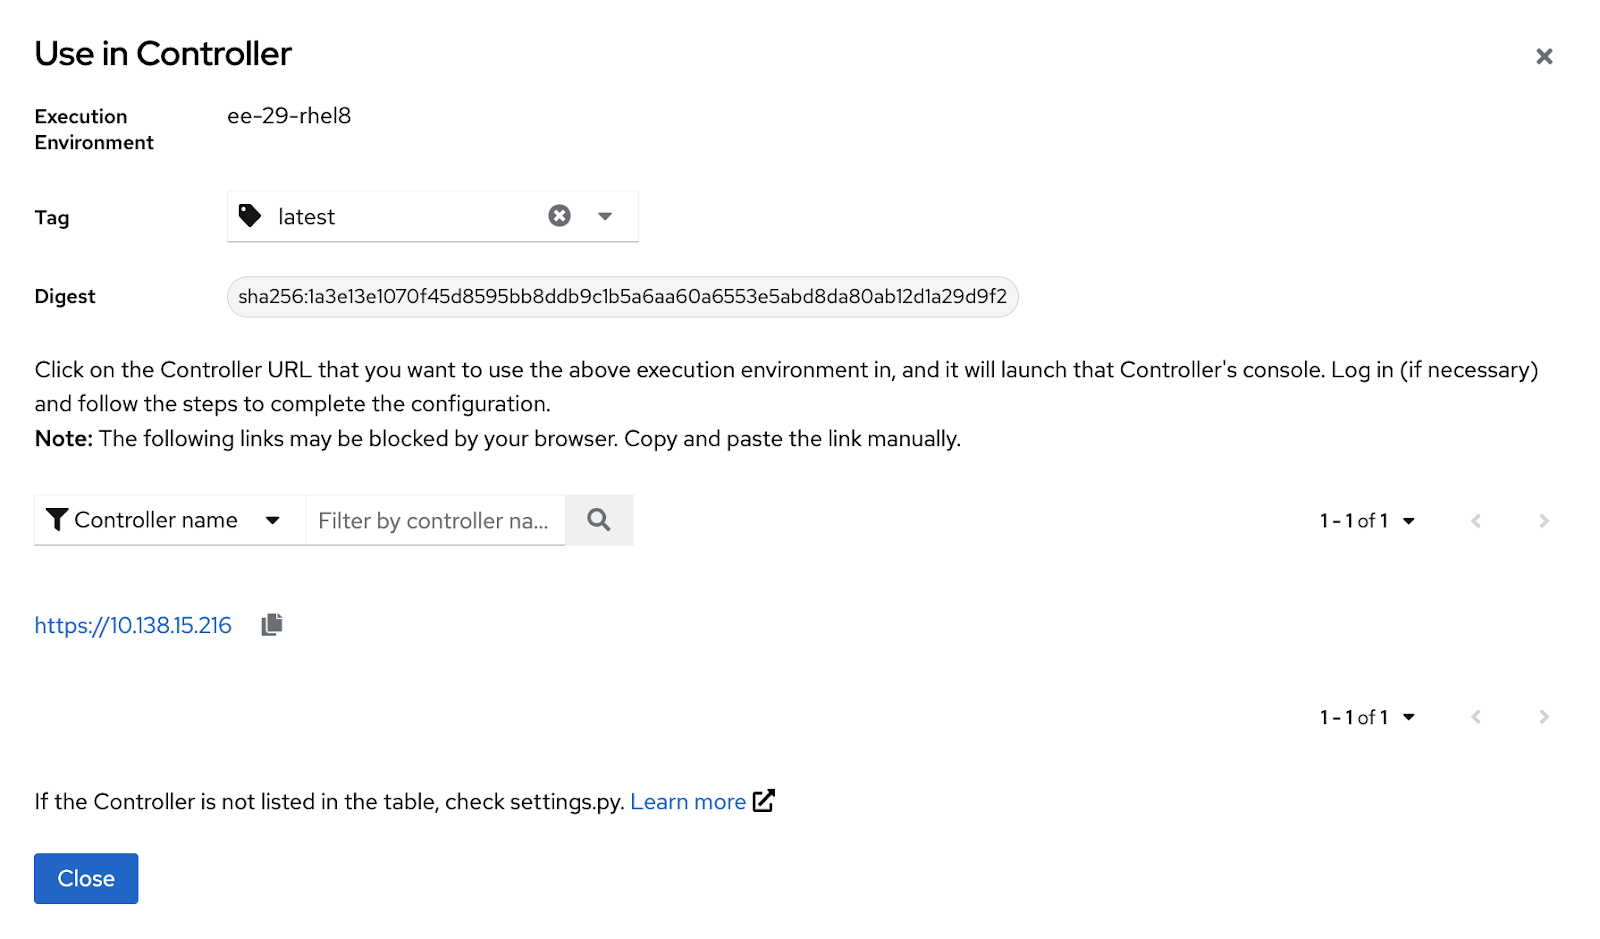Dismiss the dialog with the X icon
The image size is (1600, 939).
tap(1544, 56)
